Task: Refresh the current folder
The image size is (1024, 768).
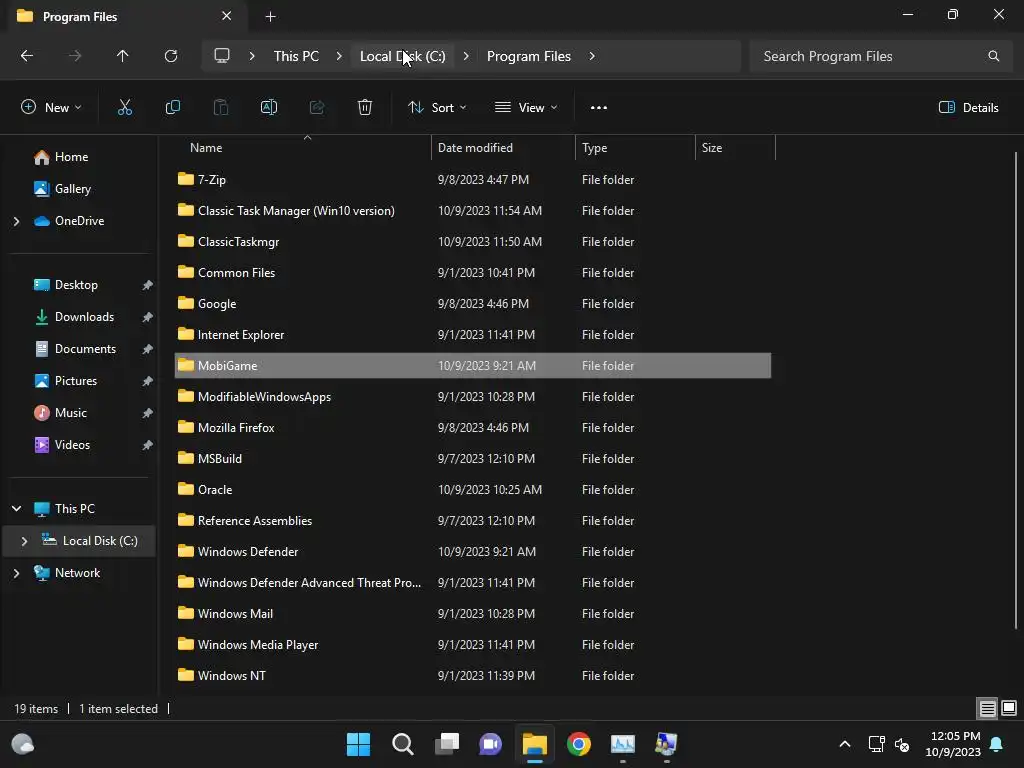Action: (171, 56)
